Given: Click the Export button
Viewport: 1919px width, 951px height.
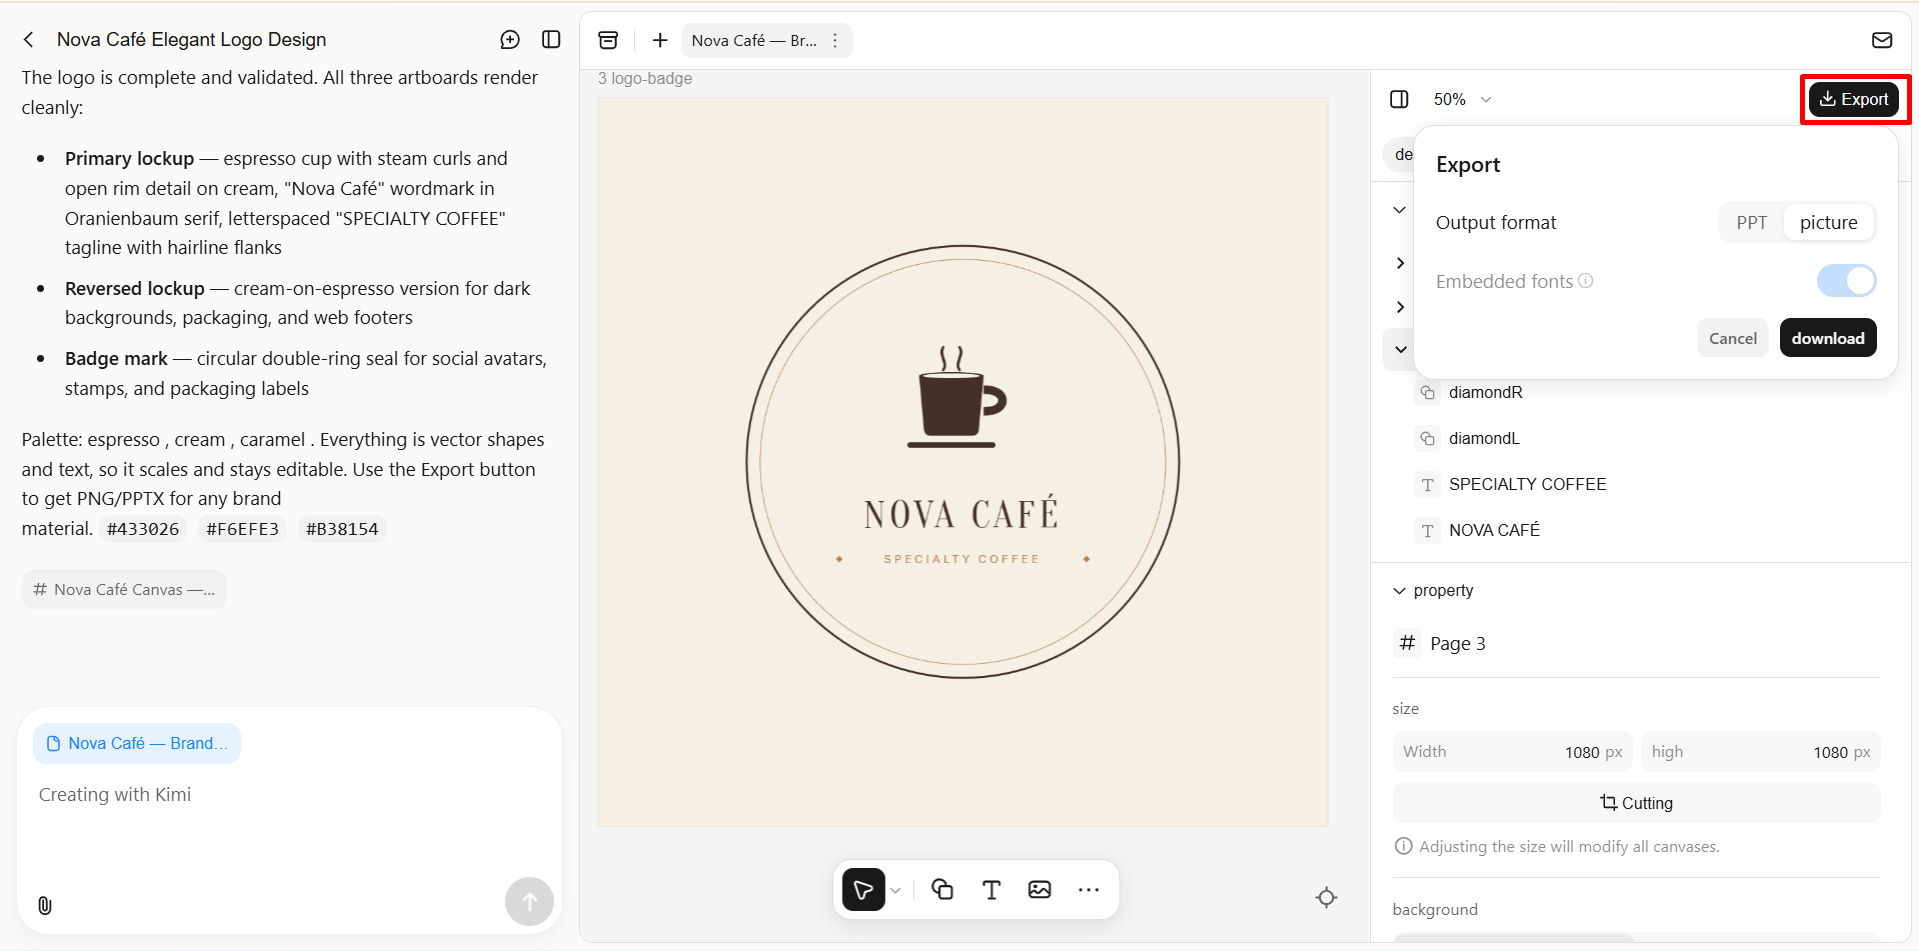Looking at the screenshot, I should pos(1854,99).
